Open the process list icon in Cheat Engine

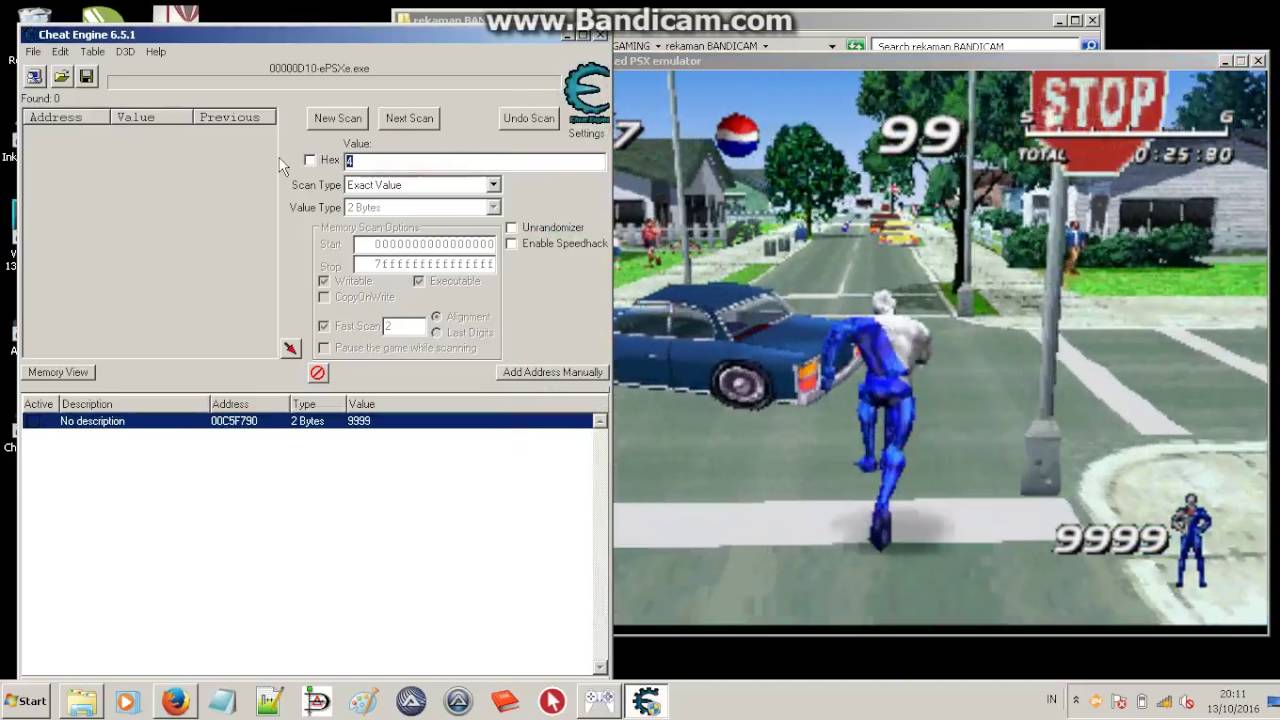35,77
